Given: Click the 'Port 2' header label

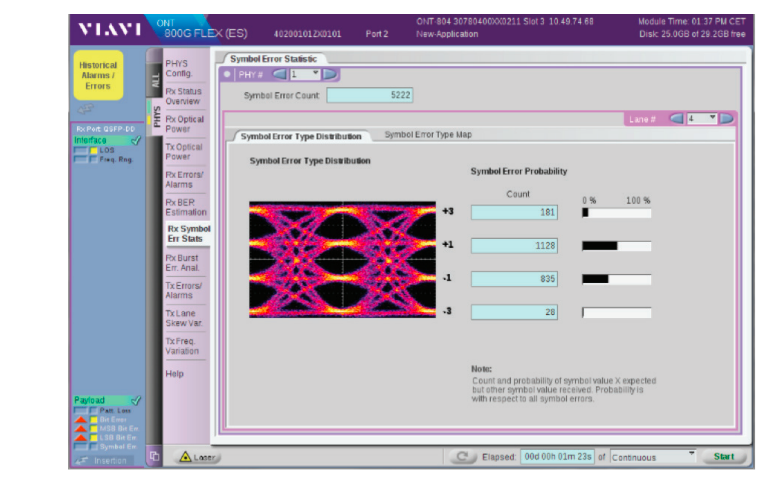Looking at the screenshot, I should [376, 34].
